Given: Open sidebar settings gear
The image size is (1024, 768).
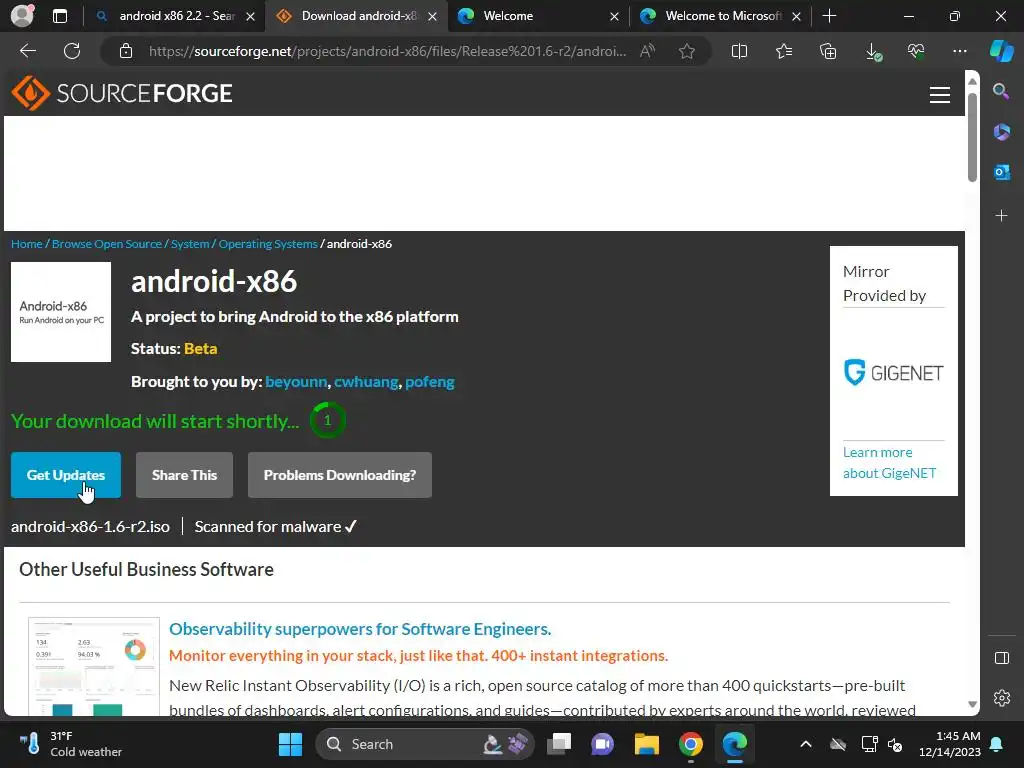Looking at the screenshot, I should pos(1001,697).
